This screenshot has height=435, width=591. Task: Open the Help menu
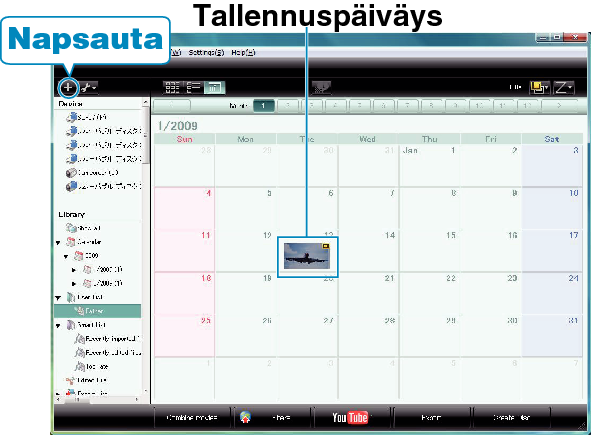[x=243, y=52]
